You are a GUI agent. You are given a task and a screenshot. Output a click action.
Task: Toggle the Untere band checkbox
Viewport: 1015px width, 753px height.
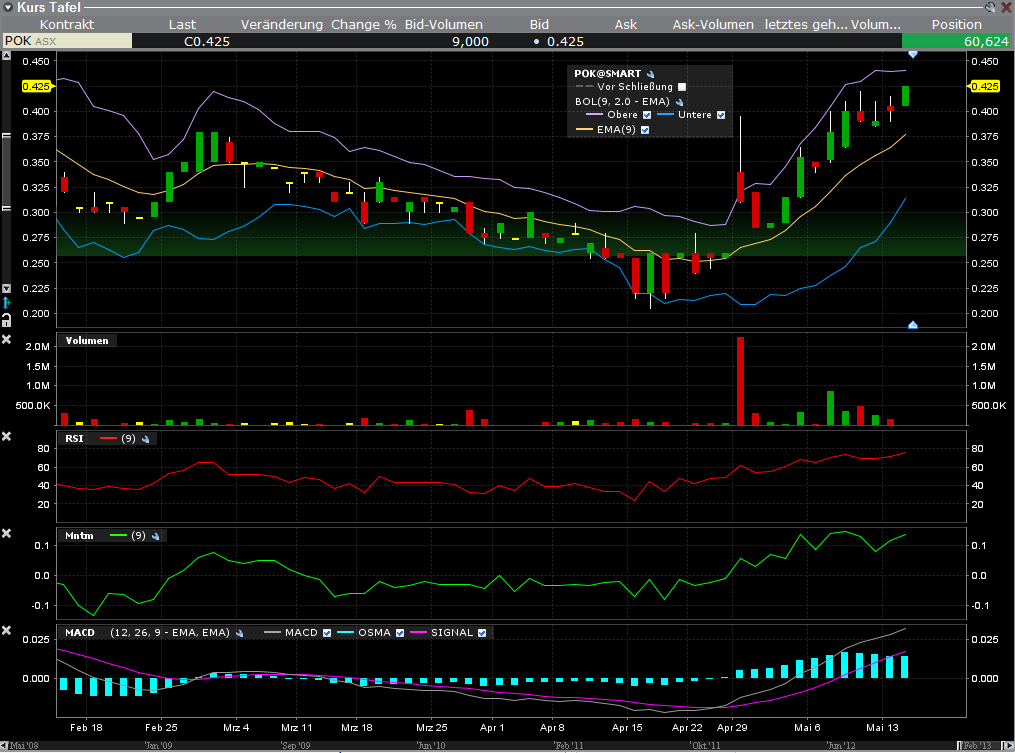point(721,115)
